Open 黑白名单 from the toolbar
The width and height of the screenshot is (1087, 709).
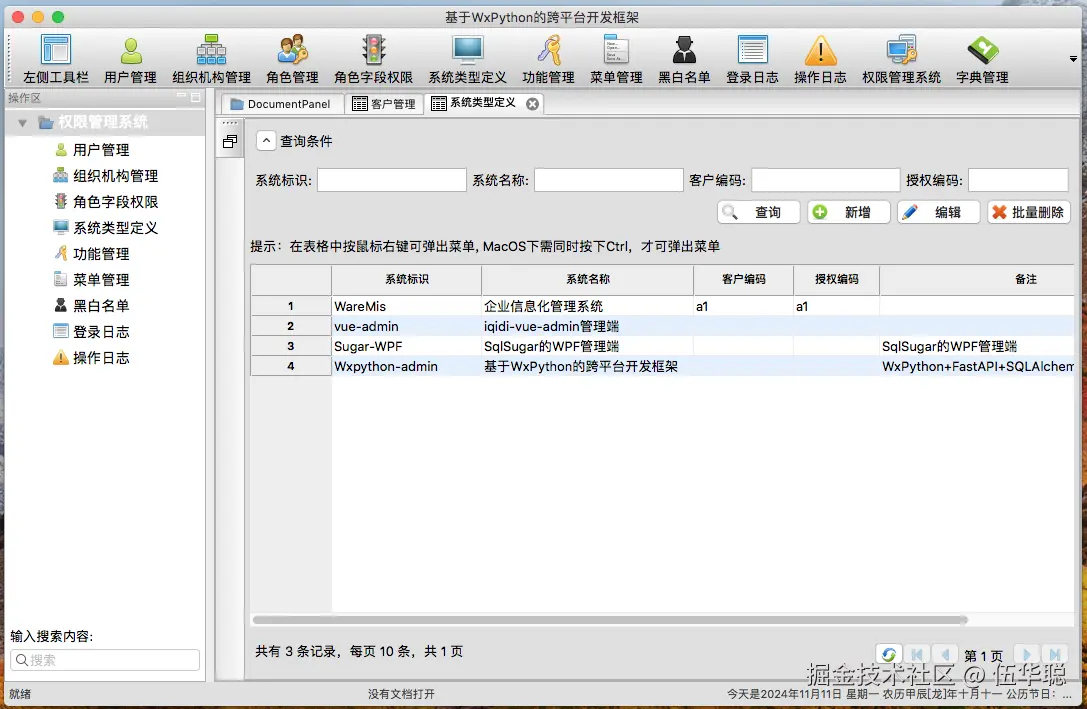pyautogui.click(x=684, y=60)
